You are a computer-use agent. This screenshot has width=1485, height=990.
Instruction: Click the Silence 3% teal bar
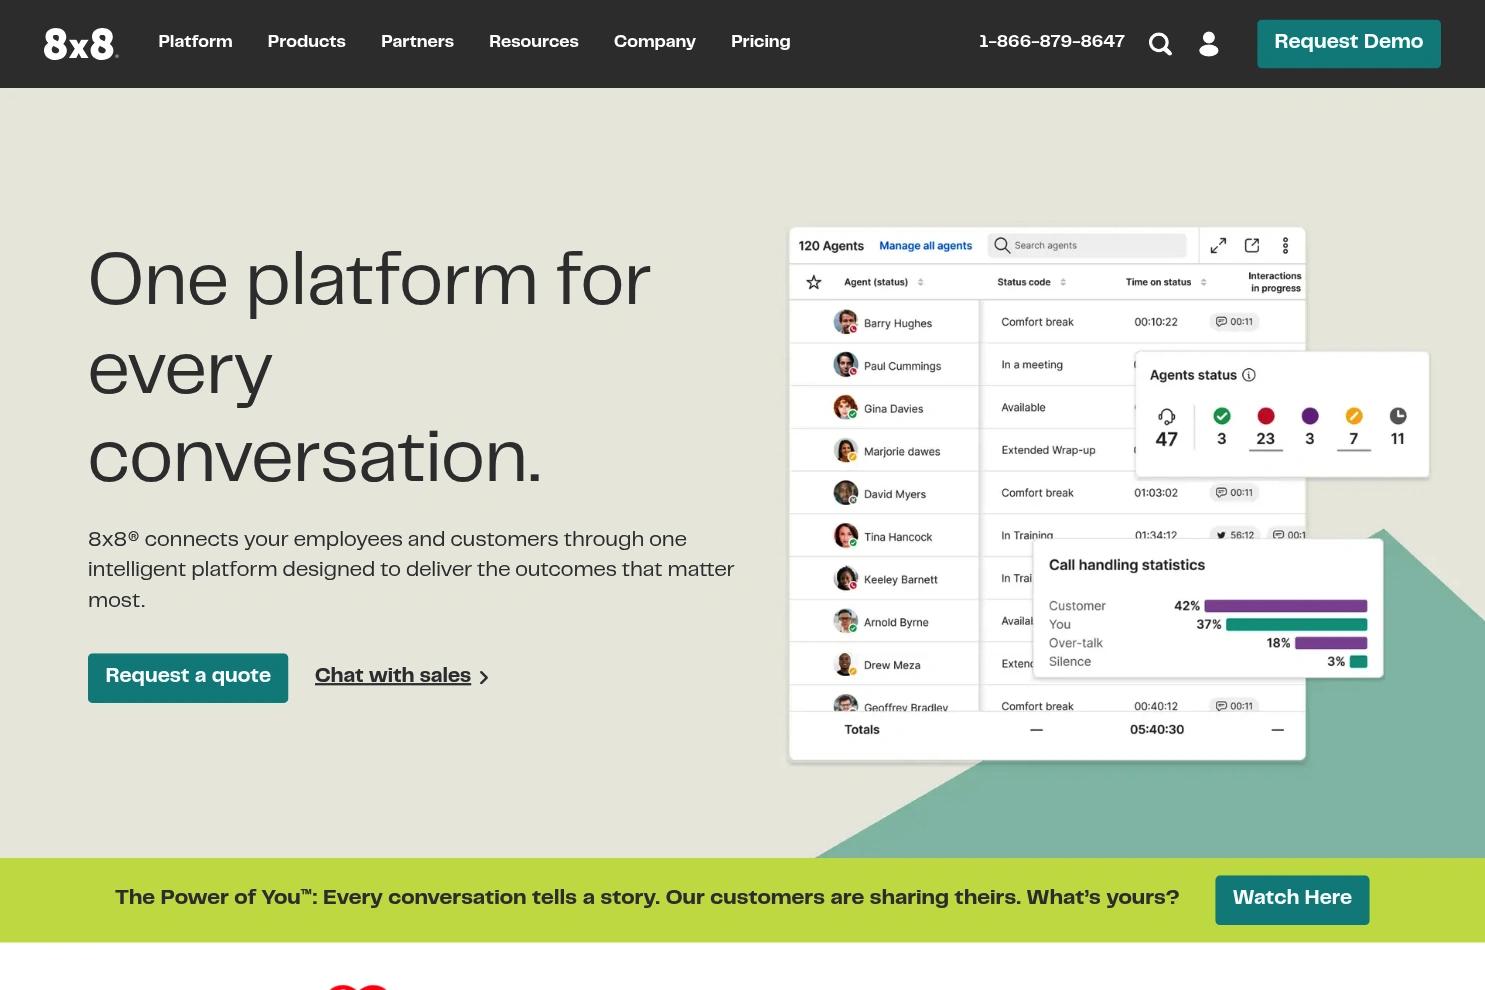click(1359, 662)
